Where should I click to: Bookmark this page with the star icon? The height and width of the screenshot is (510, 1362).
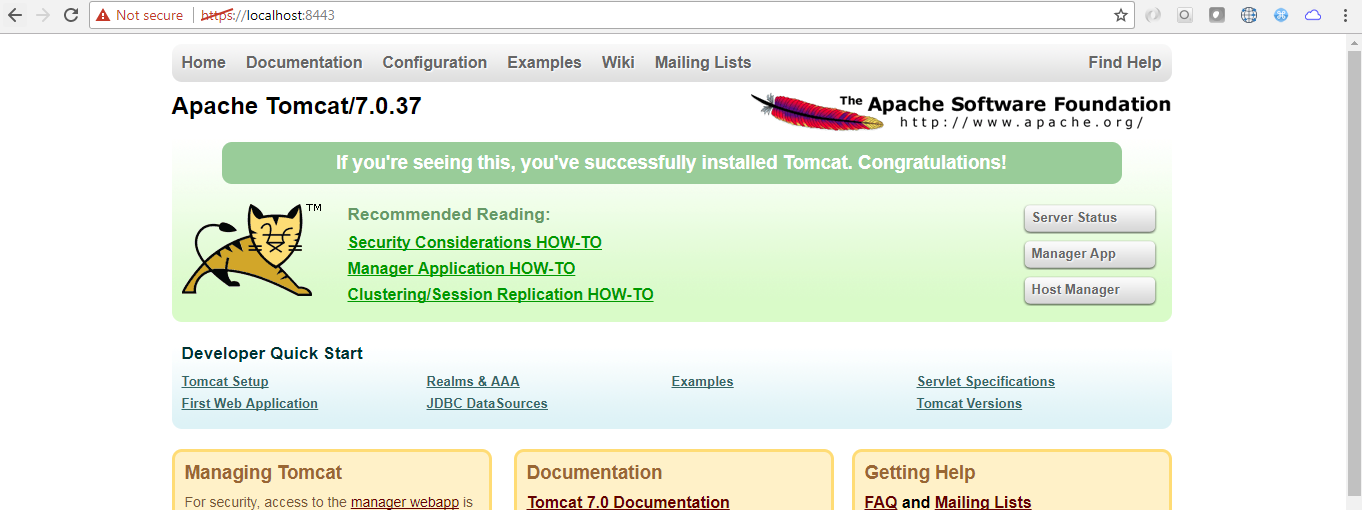pyautogui.click(x=1121, y=15)
